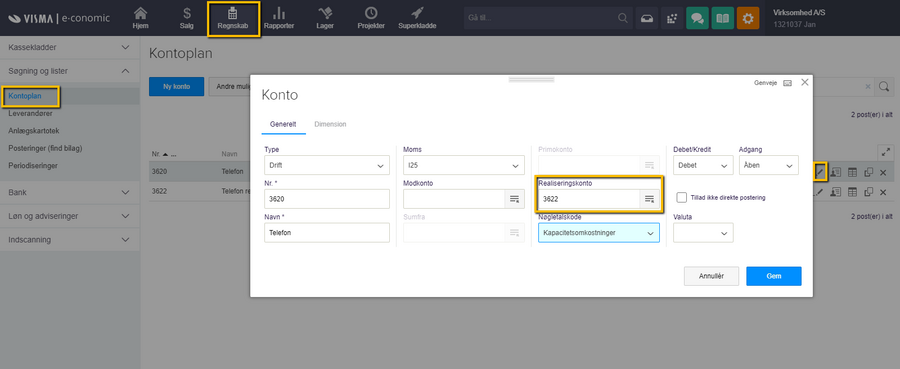The image size is (900, 369).
Task: Open table icon for account 3622
Action: [x=853, y=192]
